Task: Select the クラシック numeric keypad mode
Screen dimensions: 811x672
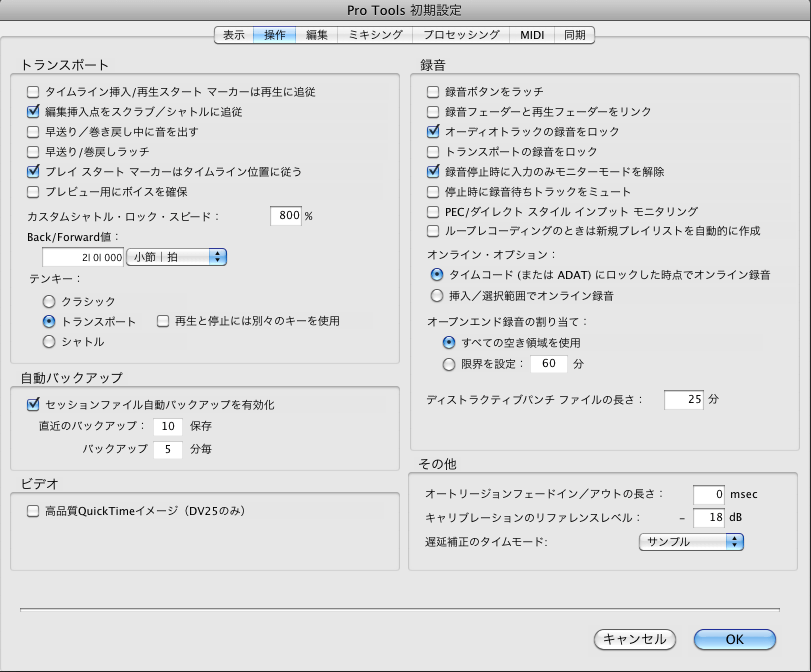Action: [x=49, y=302]
